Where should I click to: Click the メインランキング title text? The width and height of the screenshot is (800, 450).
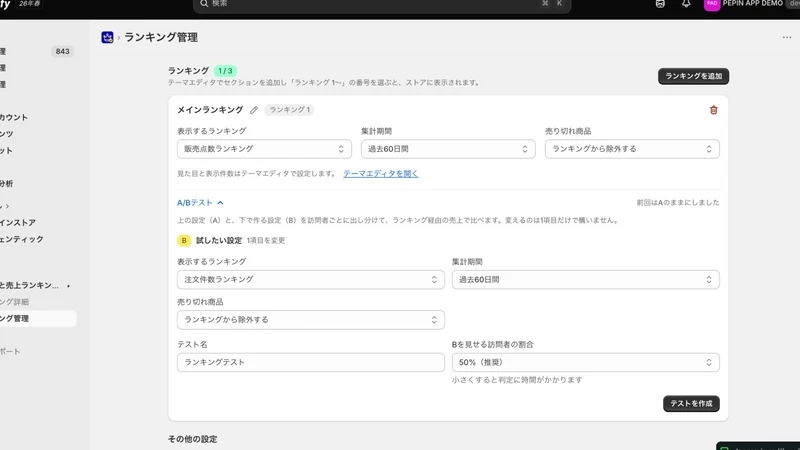(x=210, y=110)
